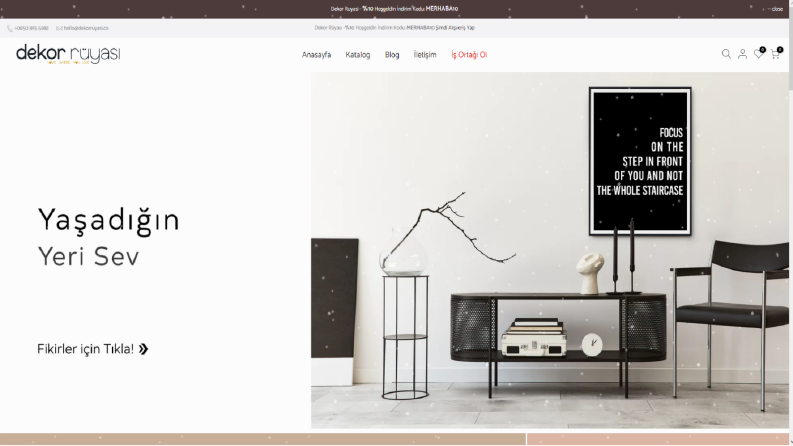This screenshot has height=446, width=793.
Task: Open the Blog menu item
Action: pyautogui.click(x=392, y=55)
